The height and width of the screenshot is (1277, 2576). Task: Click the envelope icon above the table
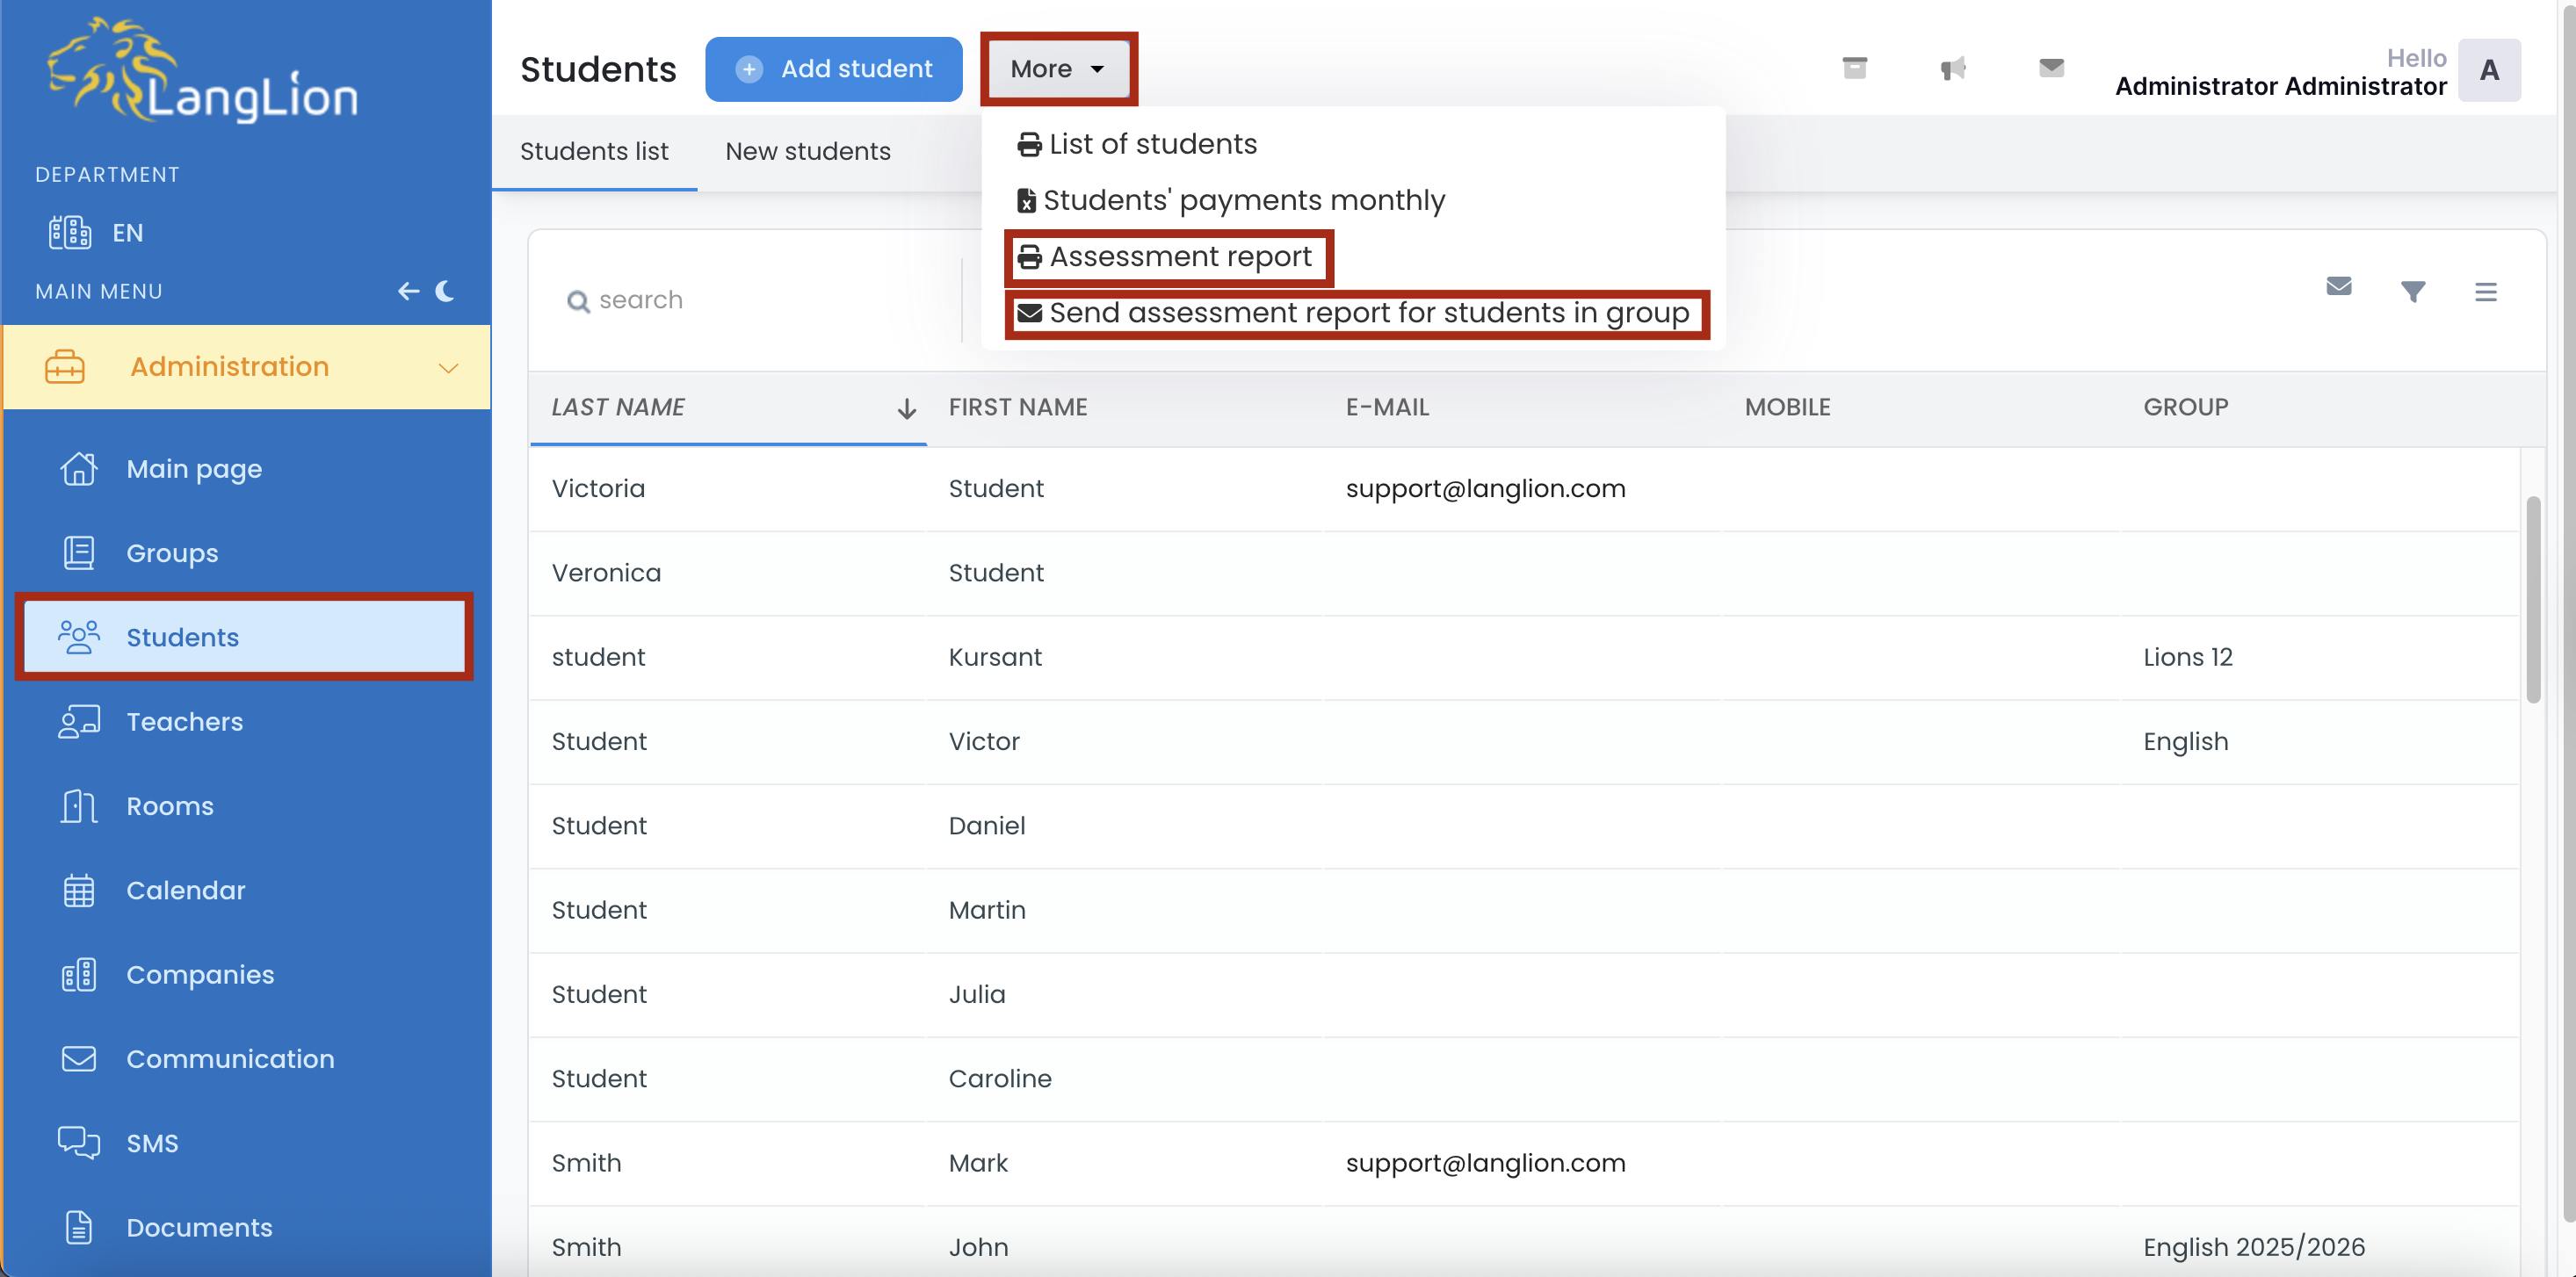click(2338, 287)
